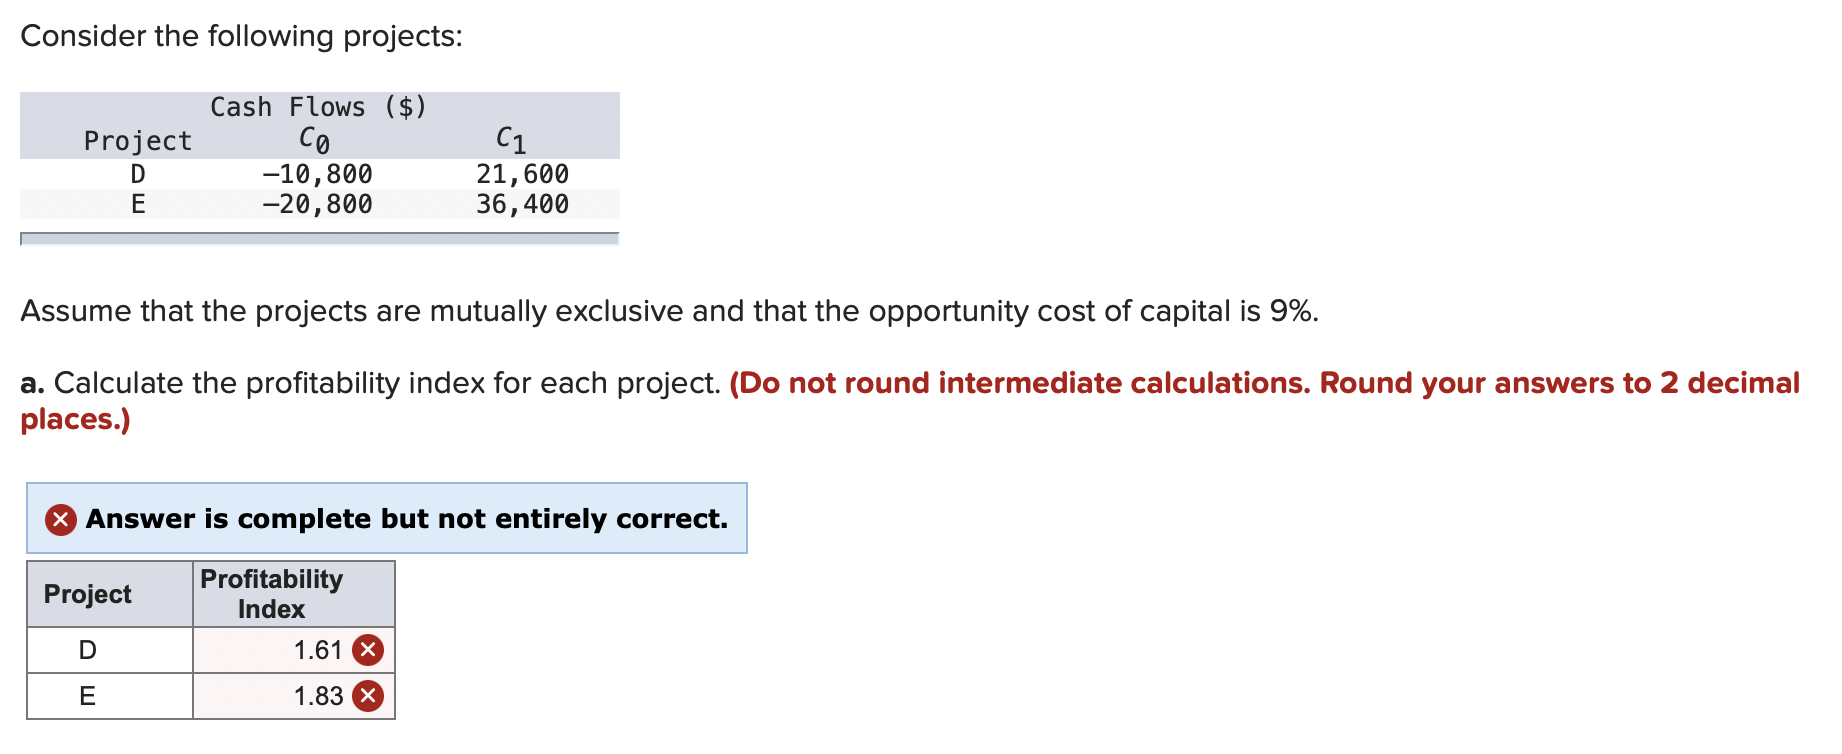The width and height of the screenshot is (1842, 754).
Task: Select the 36,400 cash flow cell for Project E
Action: (x=521, y=203)
